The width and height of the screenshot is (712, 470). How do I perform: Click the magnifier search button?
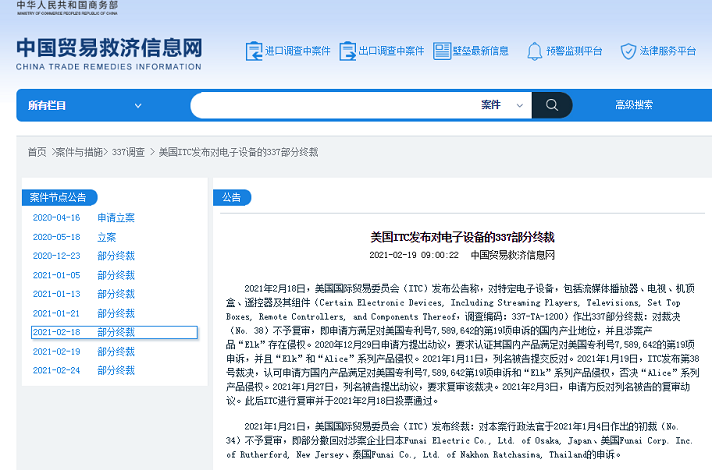pos(552,105)
